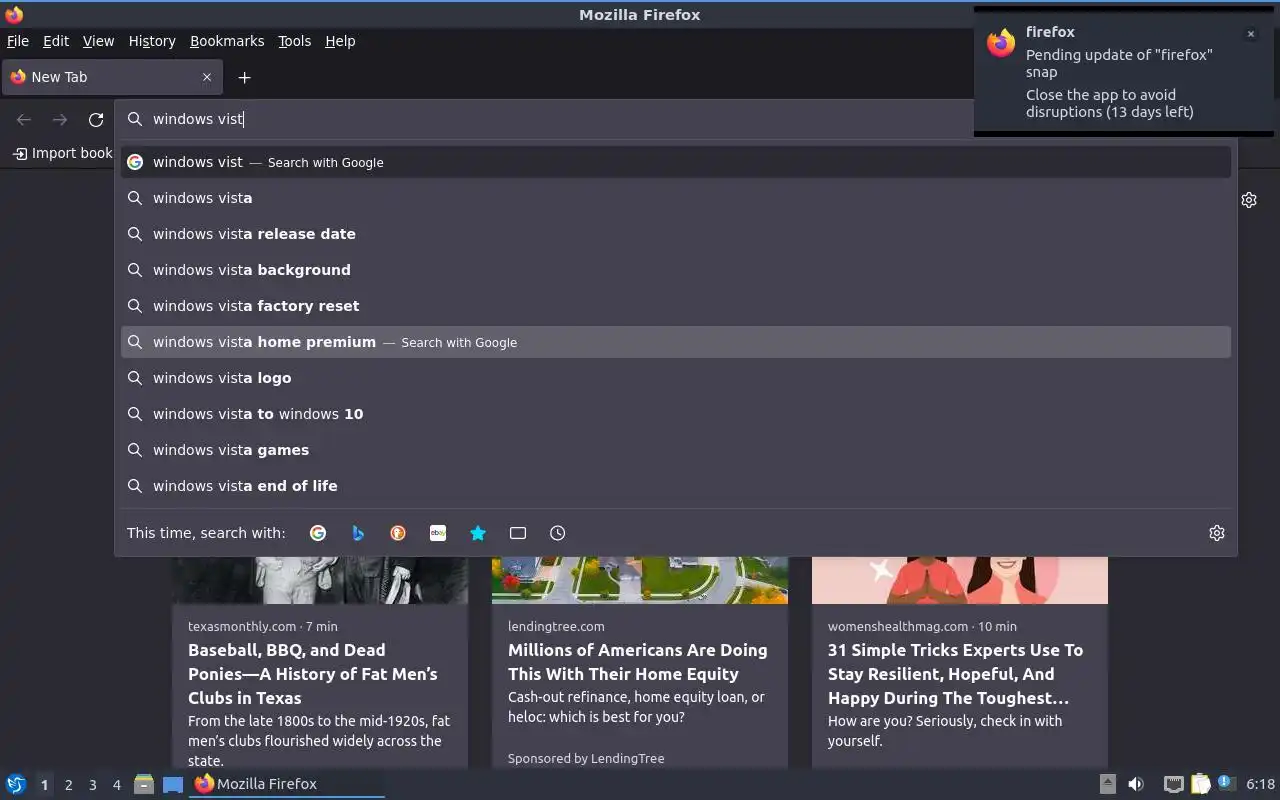Close the New Tab tab
The height and width of the screenshot is (800, 1280).
[x=207, y=77]
